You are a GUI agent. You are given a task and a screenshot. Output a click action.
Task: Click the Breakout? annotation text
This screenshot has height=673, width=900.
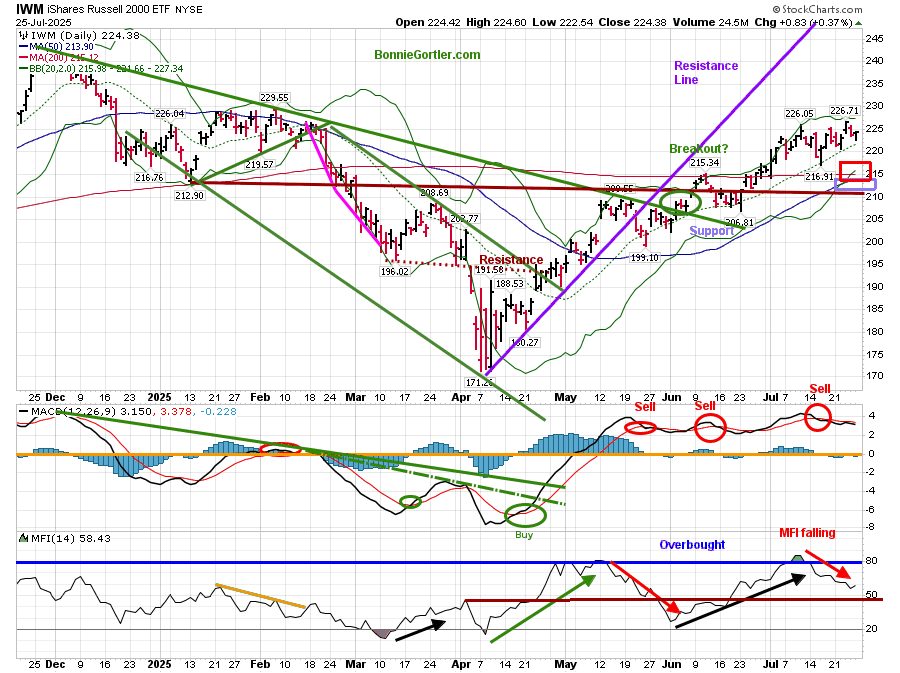point(701,148)
